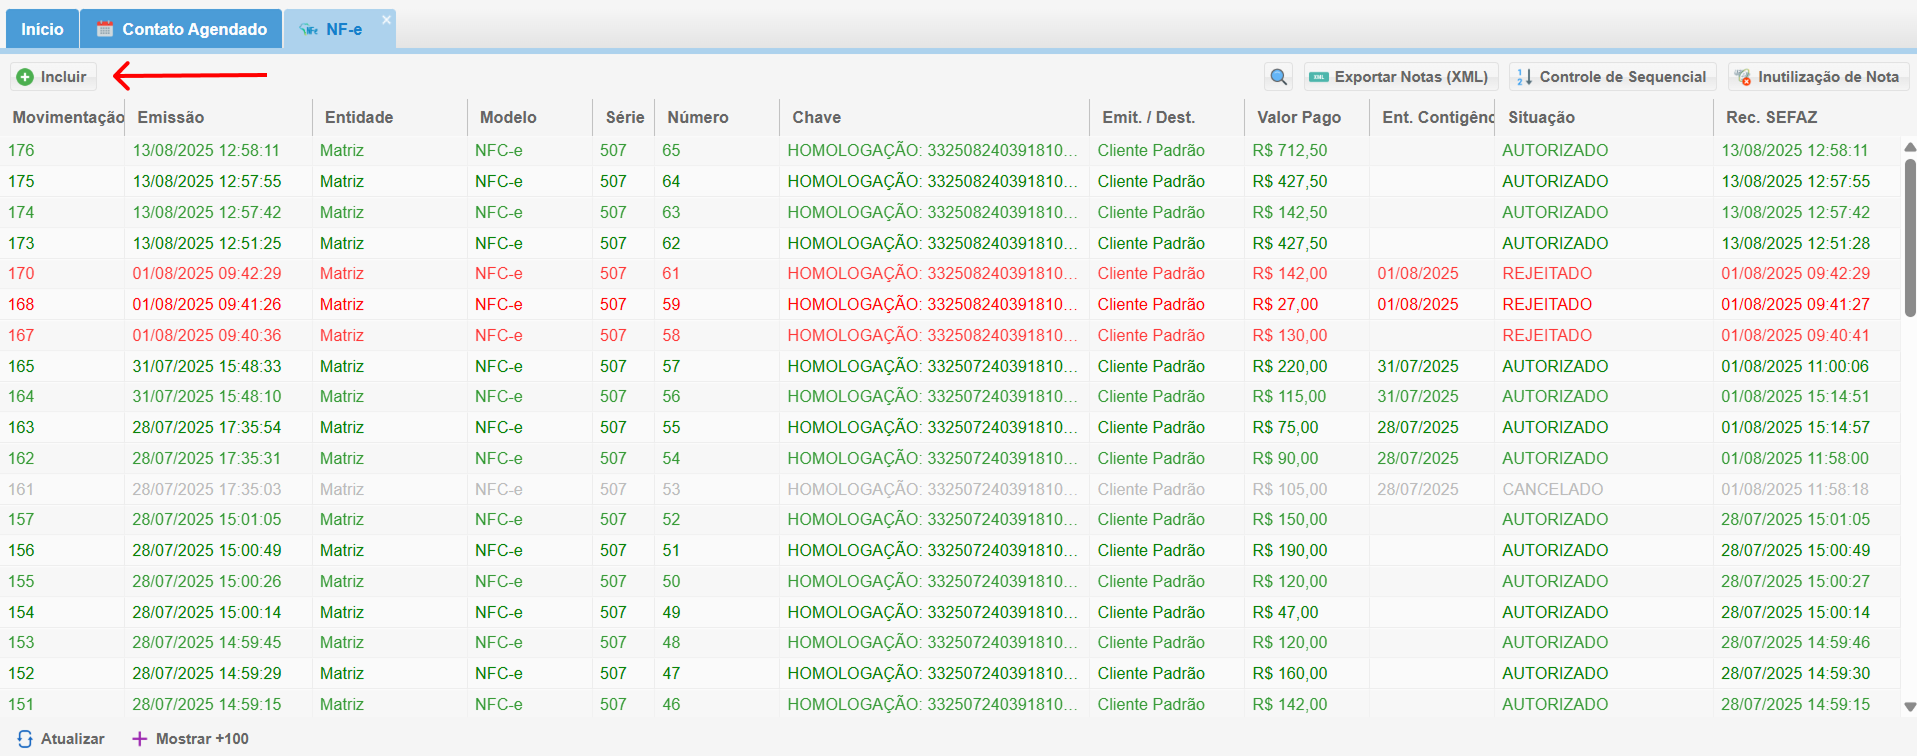Switch to the Inicio tab

[x=42, y=29]
